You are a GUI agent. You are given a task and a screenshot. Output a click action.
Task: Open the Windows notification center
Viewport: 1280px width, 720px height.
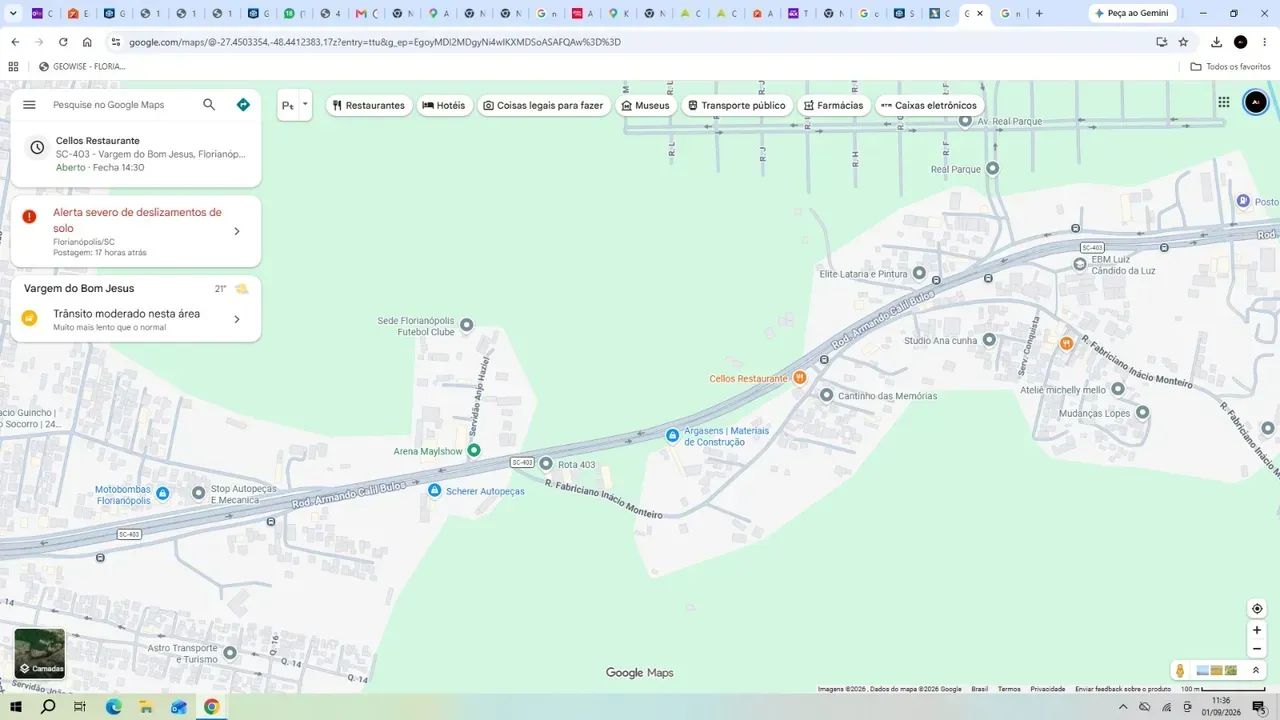[1259, 707]
